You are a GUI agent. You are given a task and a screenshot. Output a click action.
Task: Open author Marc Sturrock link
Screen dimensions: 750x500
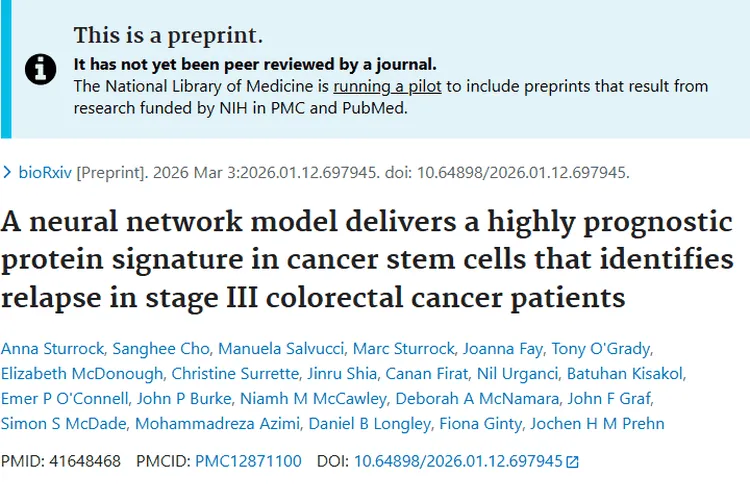(x=397, y=349)
